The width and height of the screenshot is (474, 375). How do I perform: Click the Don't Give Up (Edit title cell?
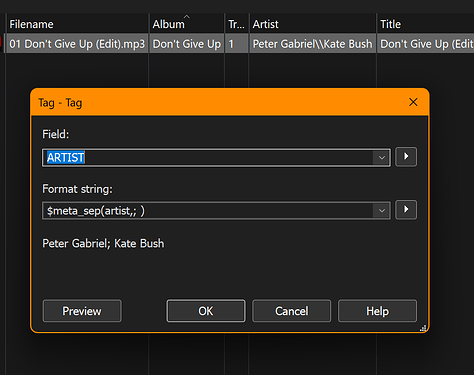(426, 44)
